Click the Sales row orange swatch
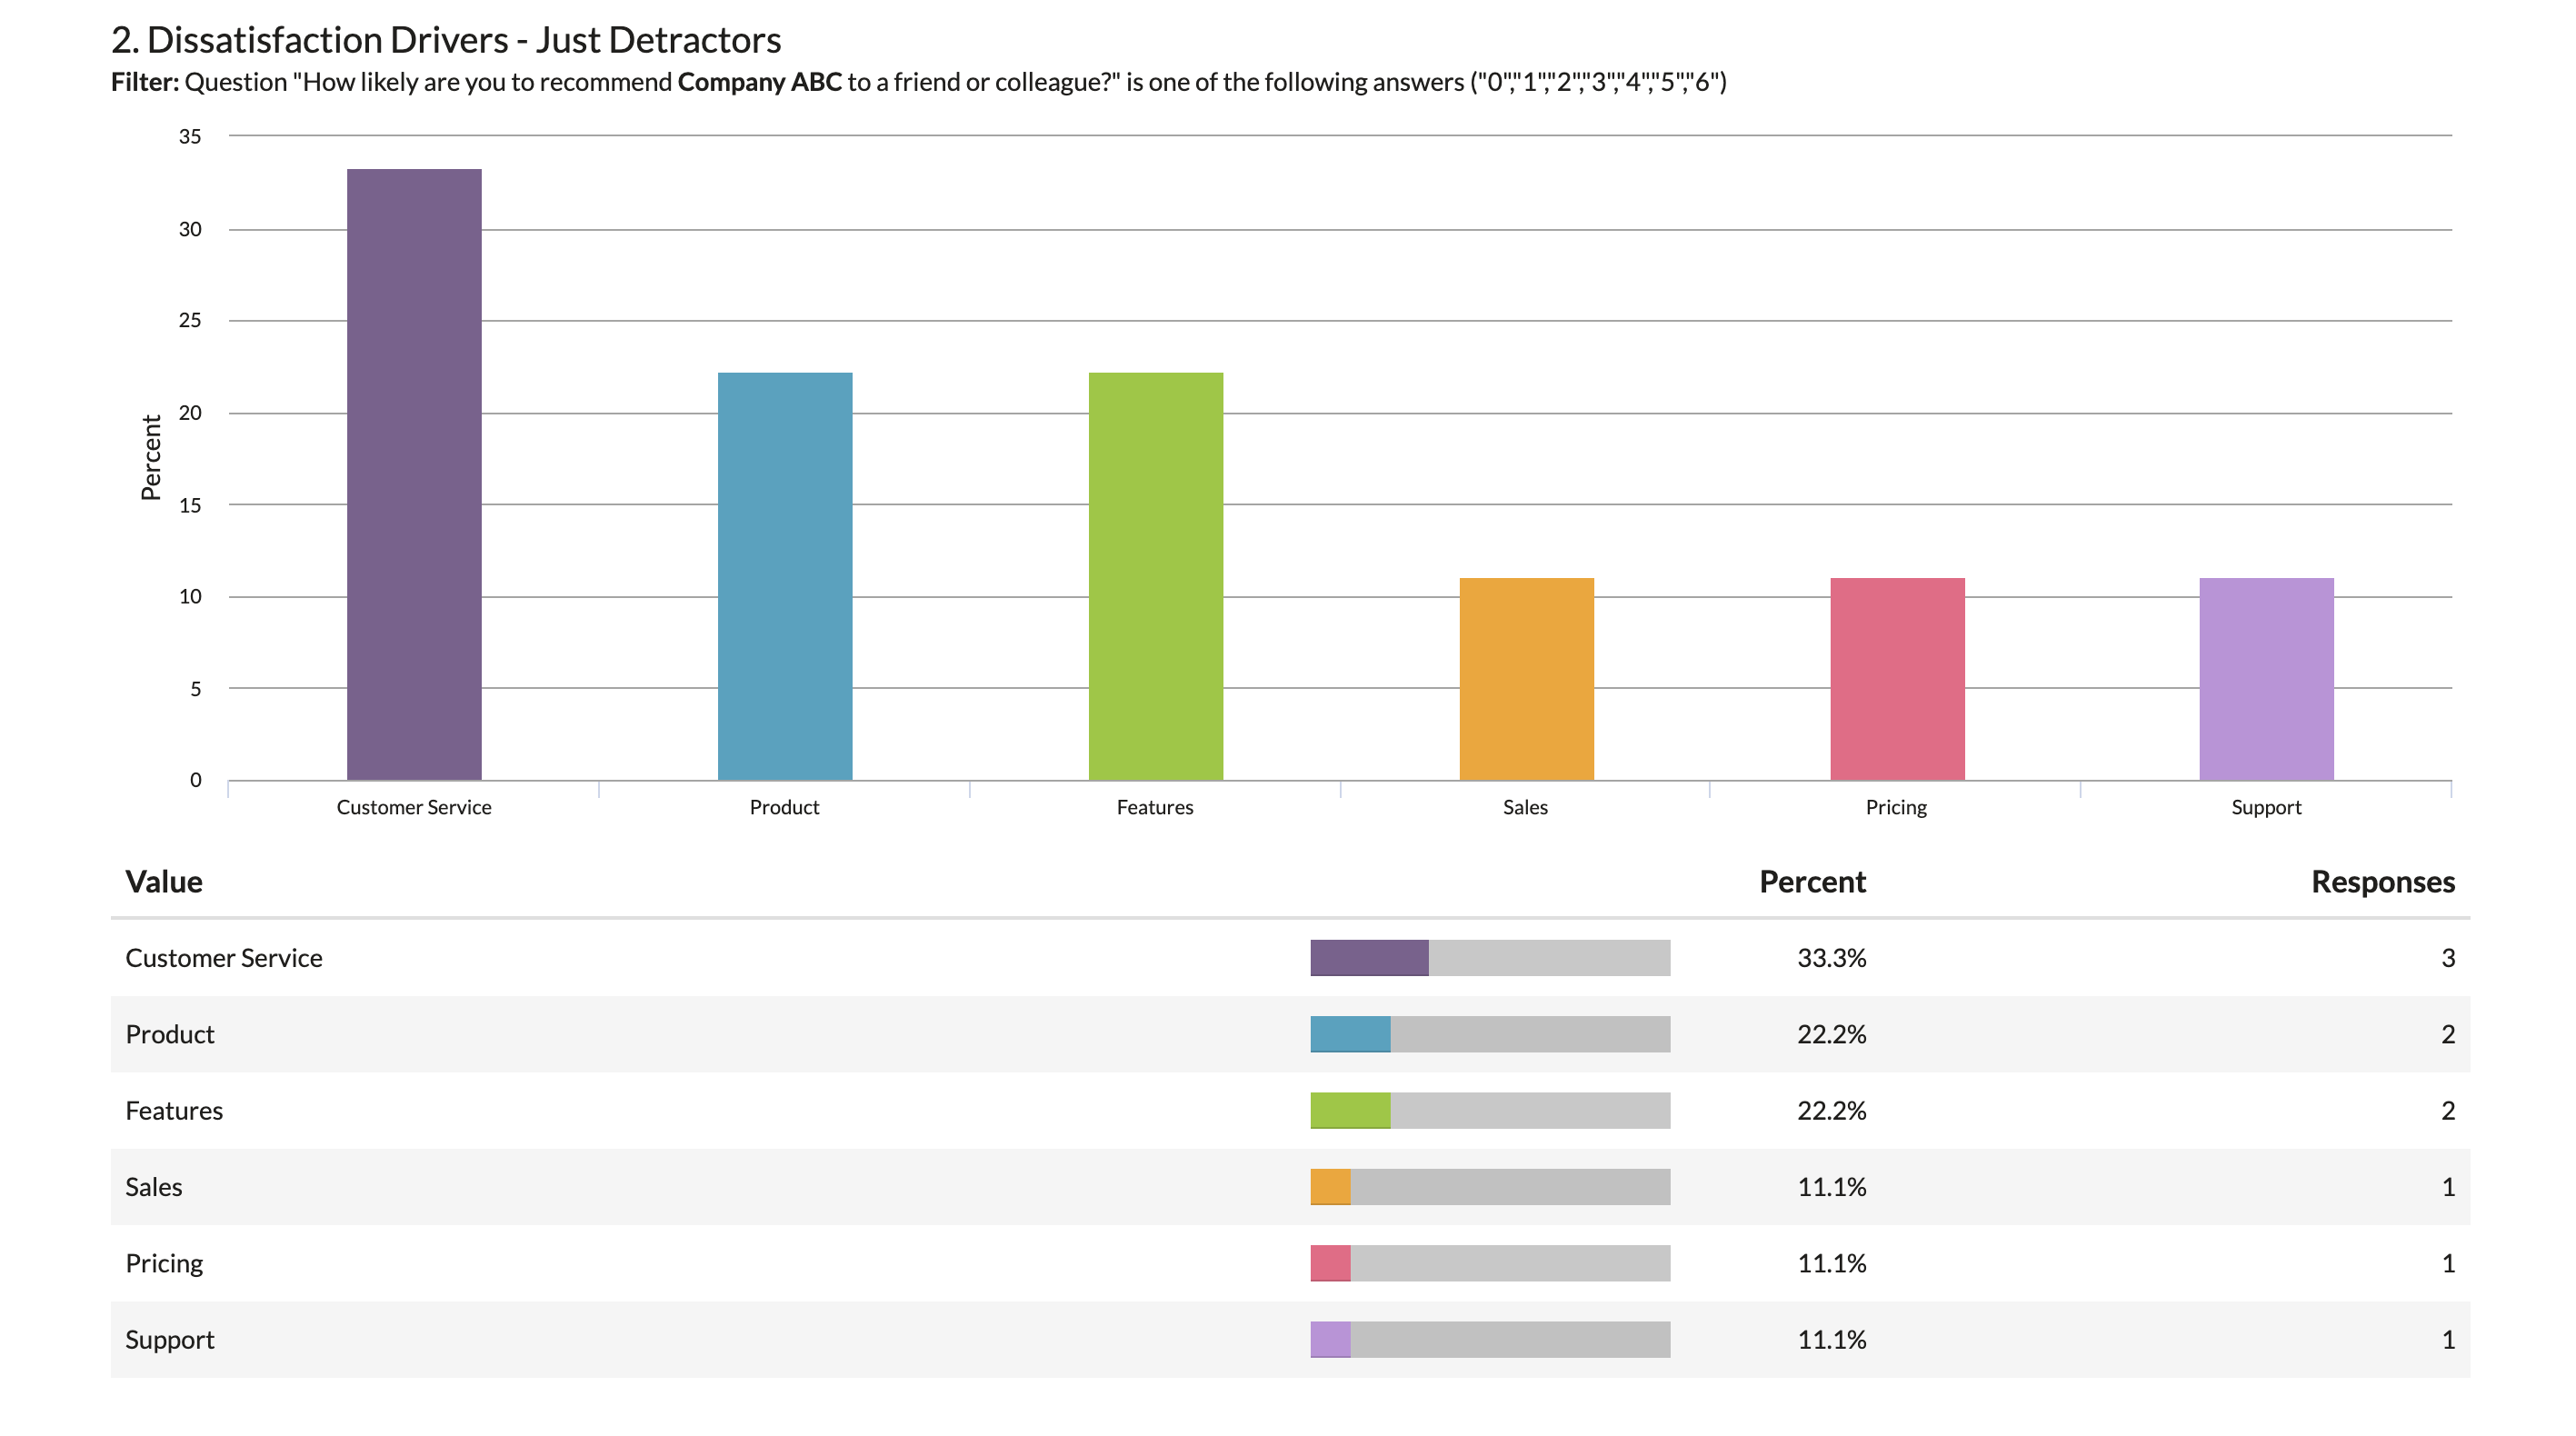Image resolution: width=2576 pixels, height=1436 pixels. pyautogui.click(x=1331, y=1187)
